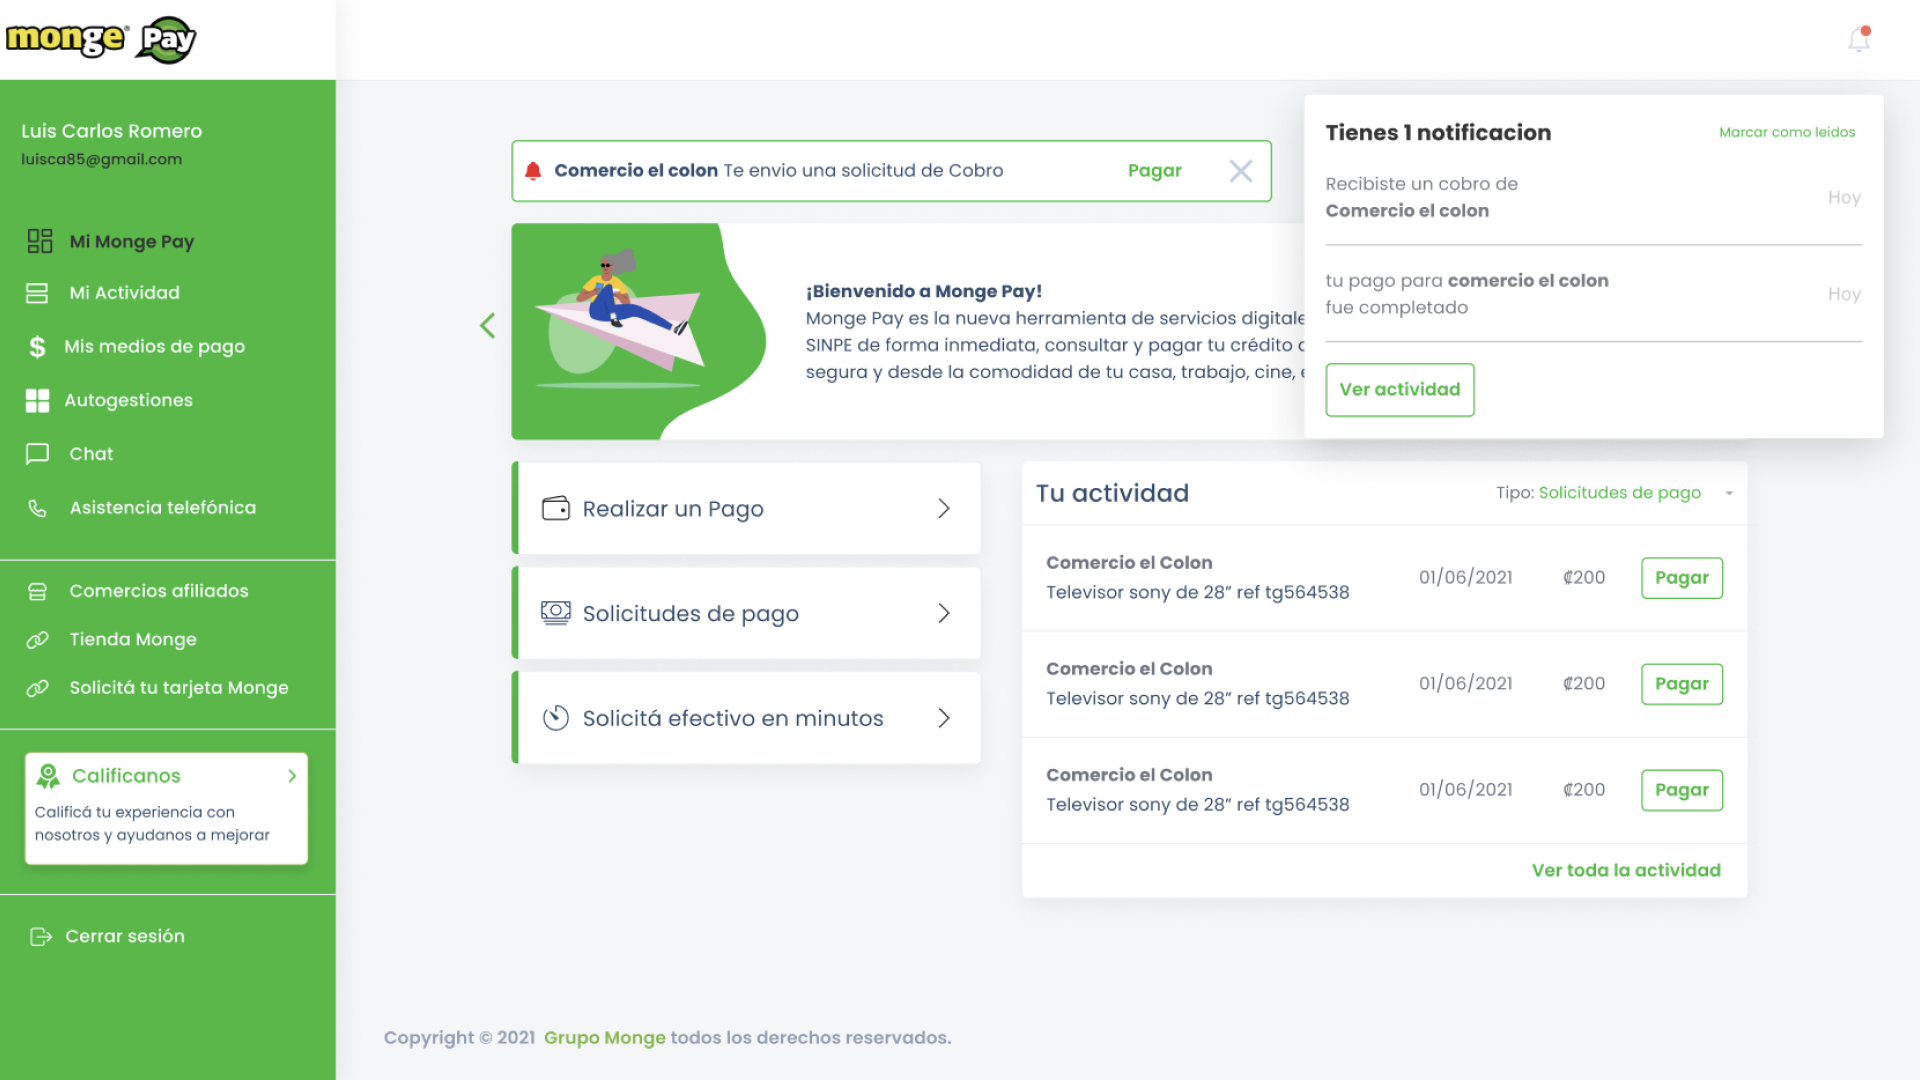
Task: Click the Cerrar sesión logout icon
Action: pos(40,936)
